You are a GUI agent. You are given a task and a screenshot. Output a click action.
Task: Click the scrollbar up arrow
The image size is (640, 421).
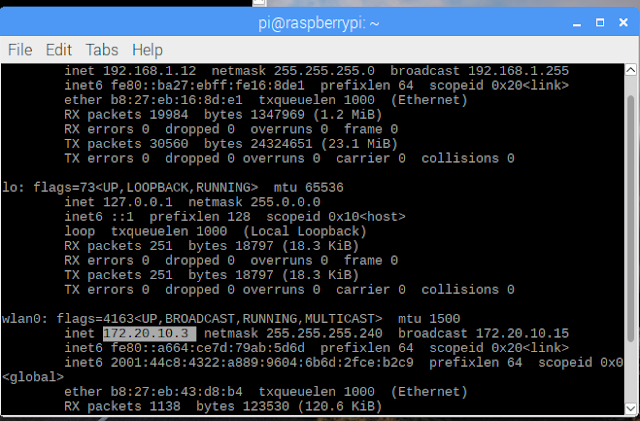631,70
